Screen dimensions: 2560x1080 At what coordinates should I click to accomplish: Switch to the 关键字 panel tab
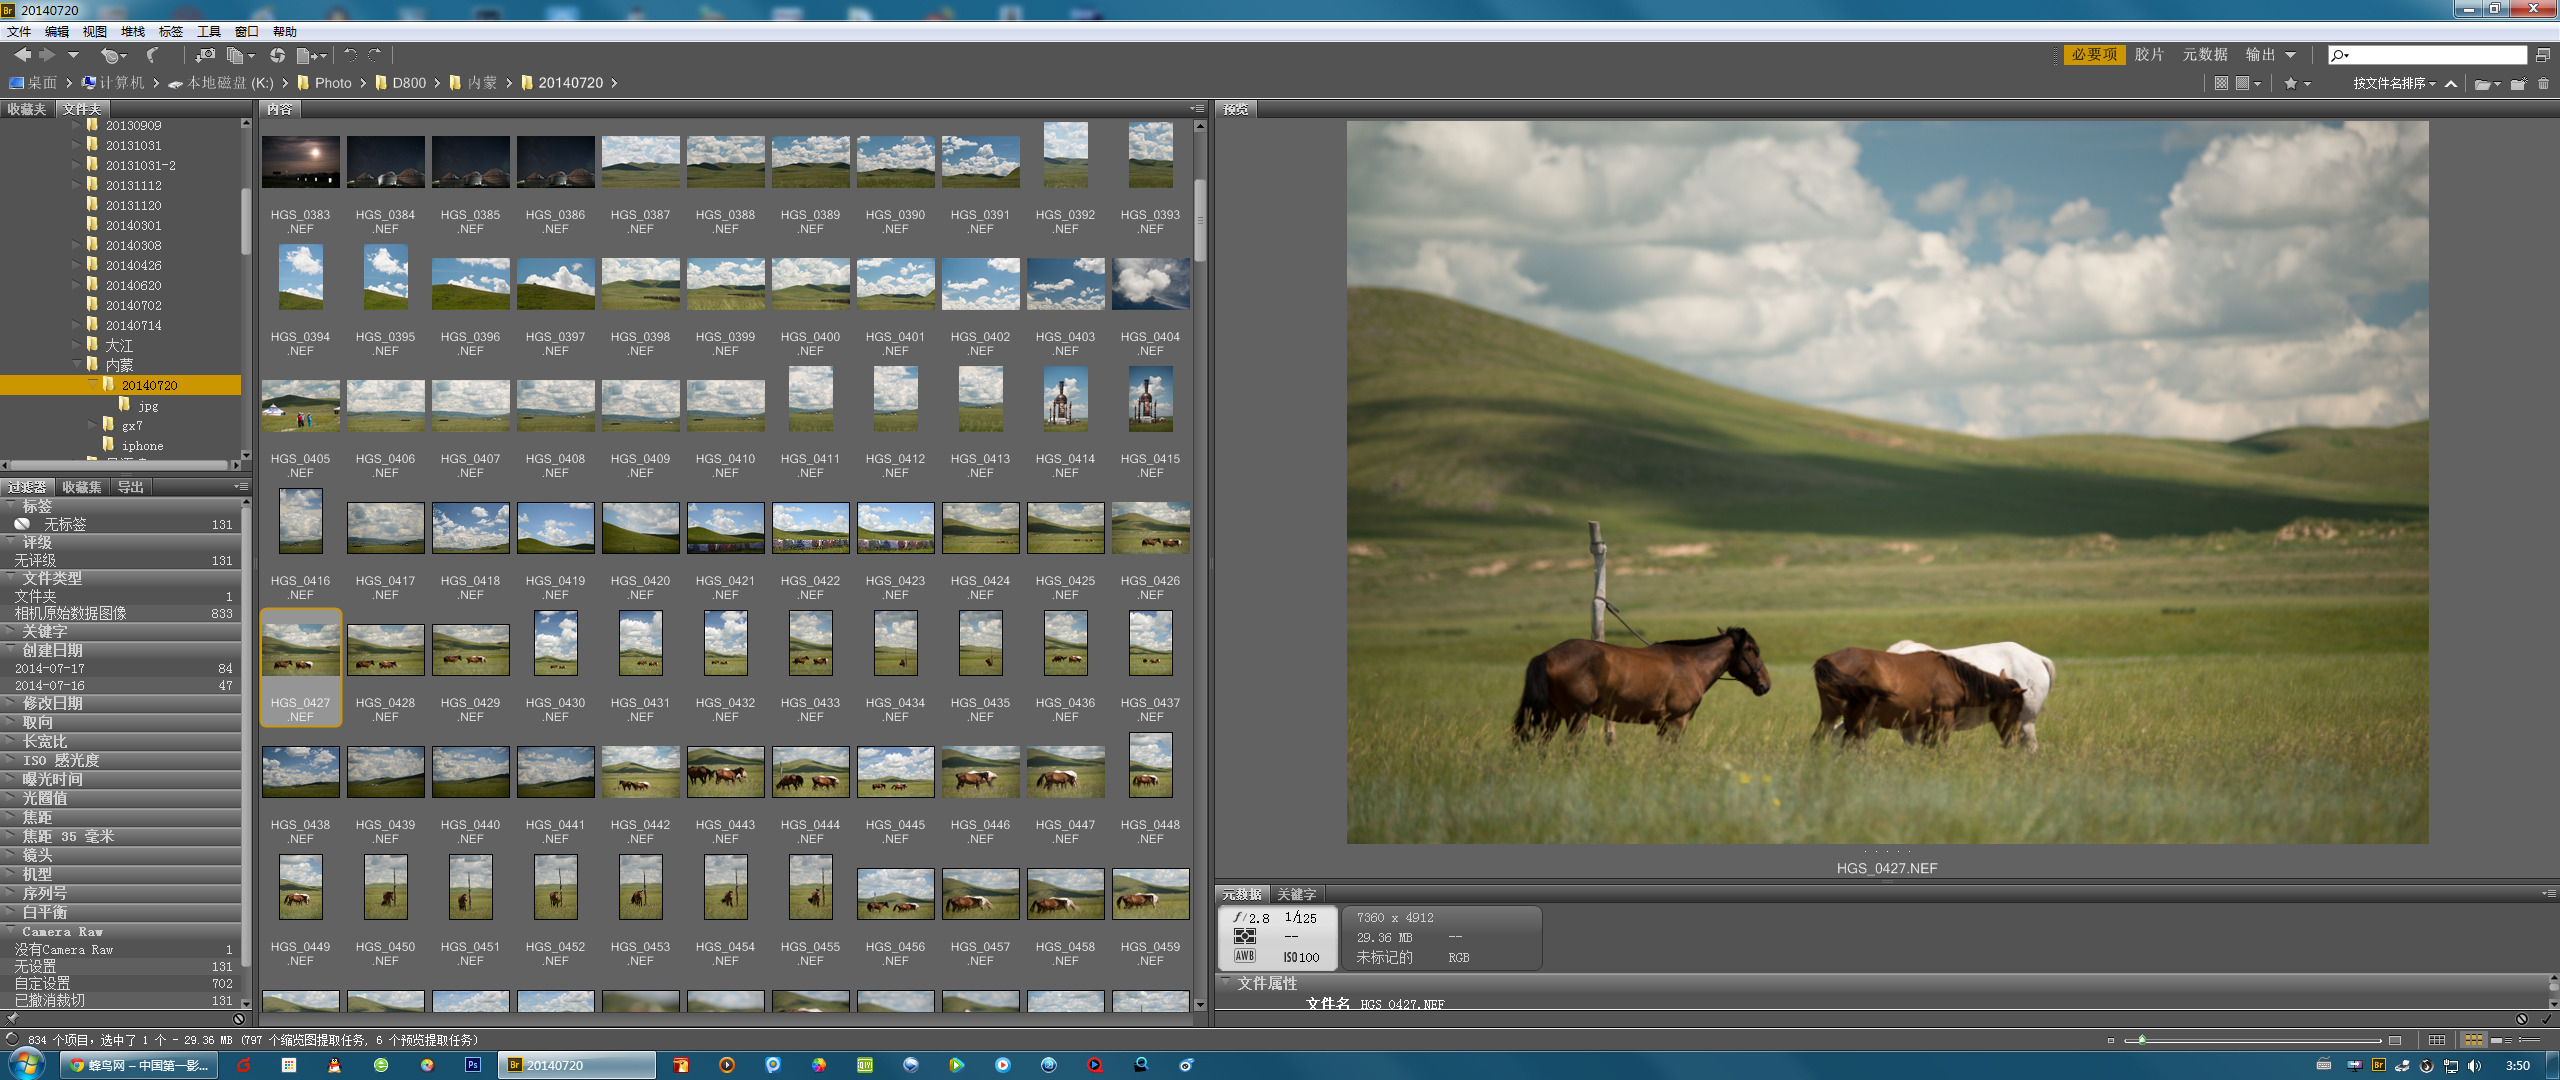1296,894
